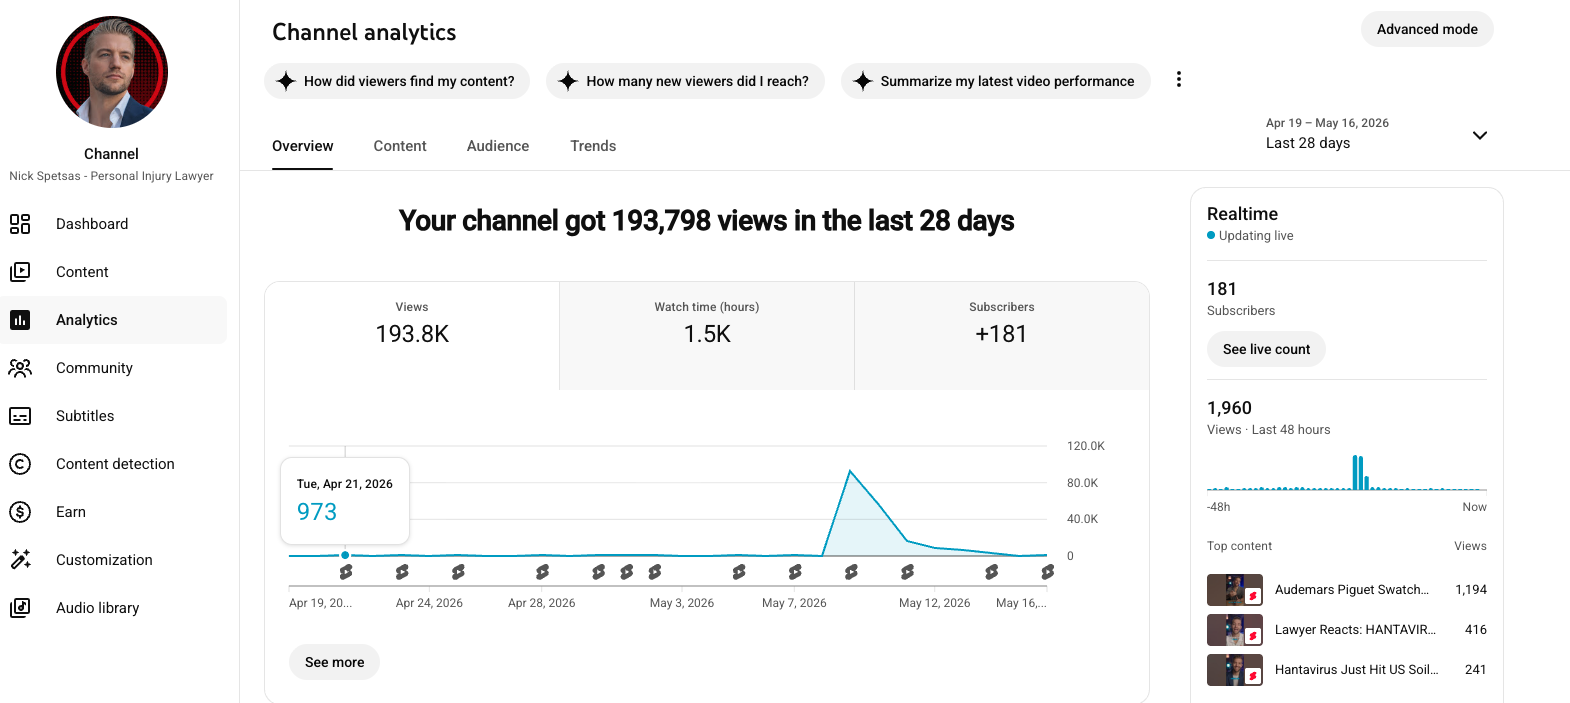Open 'Hantavirus Just Hit US Soil...' top content item
The width and height of the screenshot is (1570, 703).
click(x=1347, y=670)
